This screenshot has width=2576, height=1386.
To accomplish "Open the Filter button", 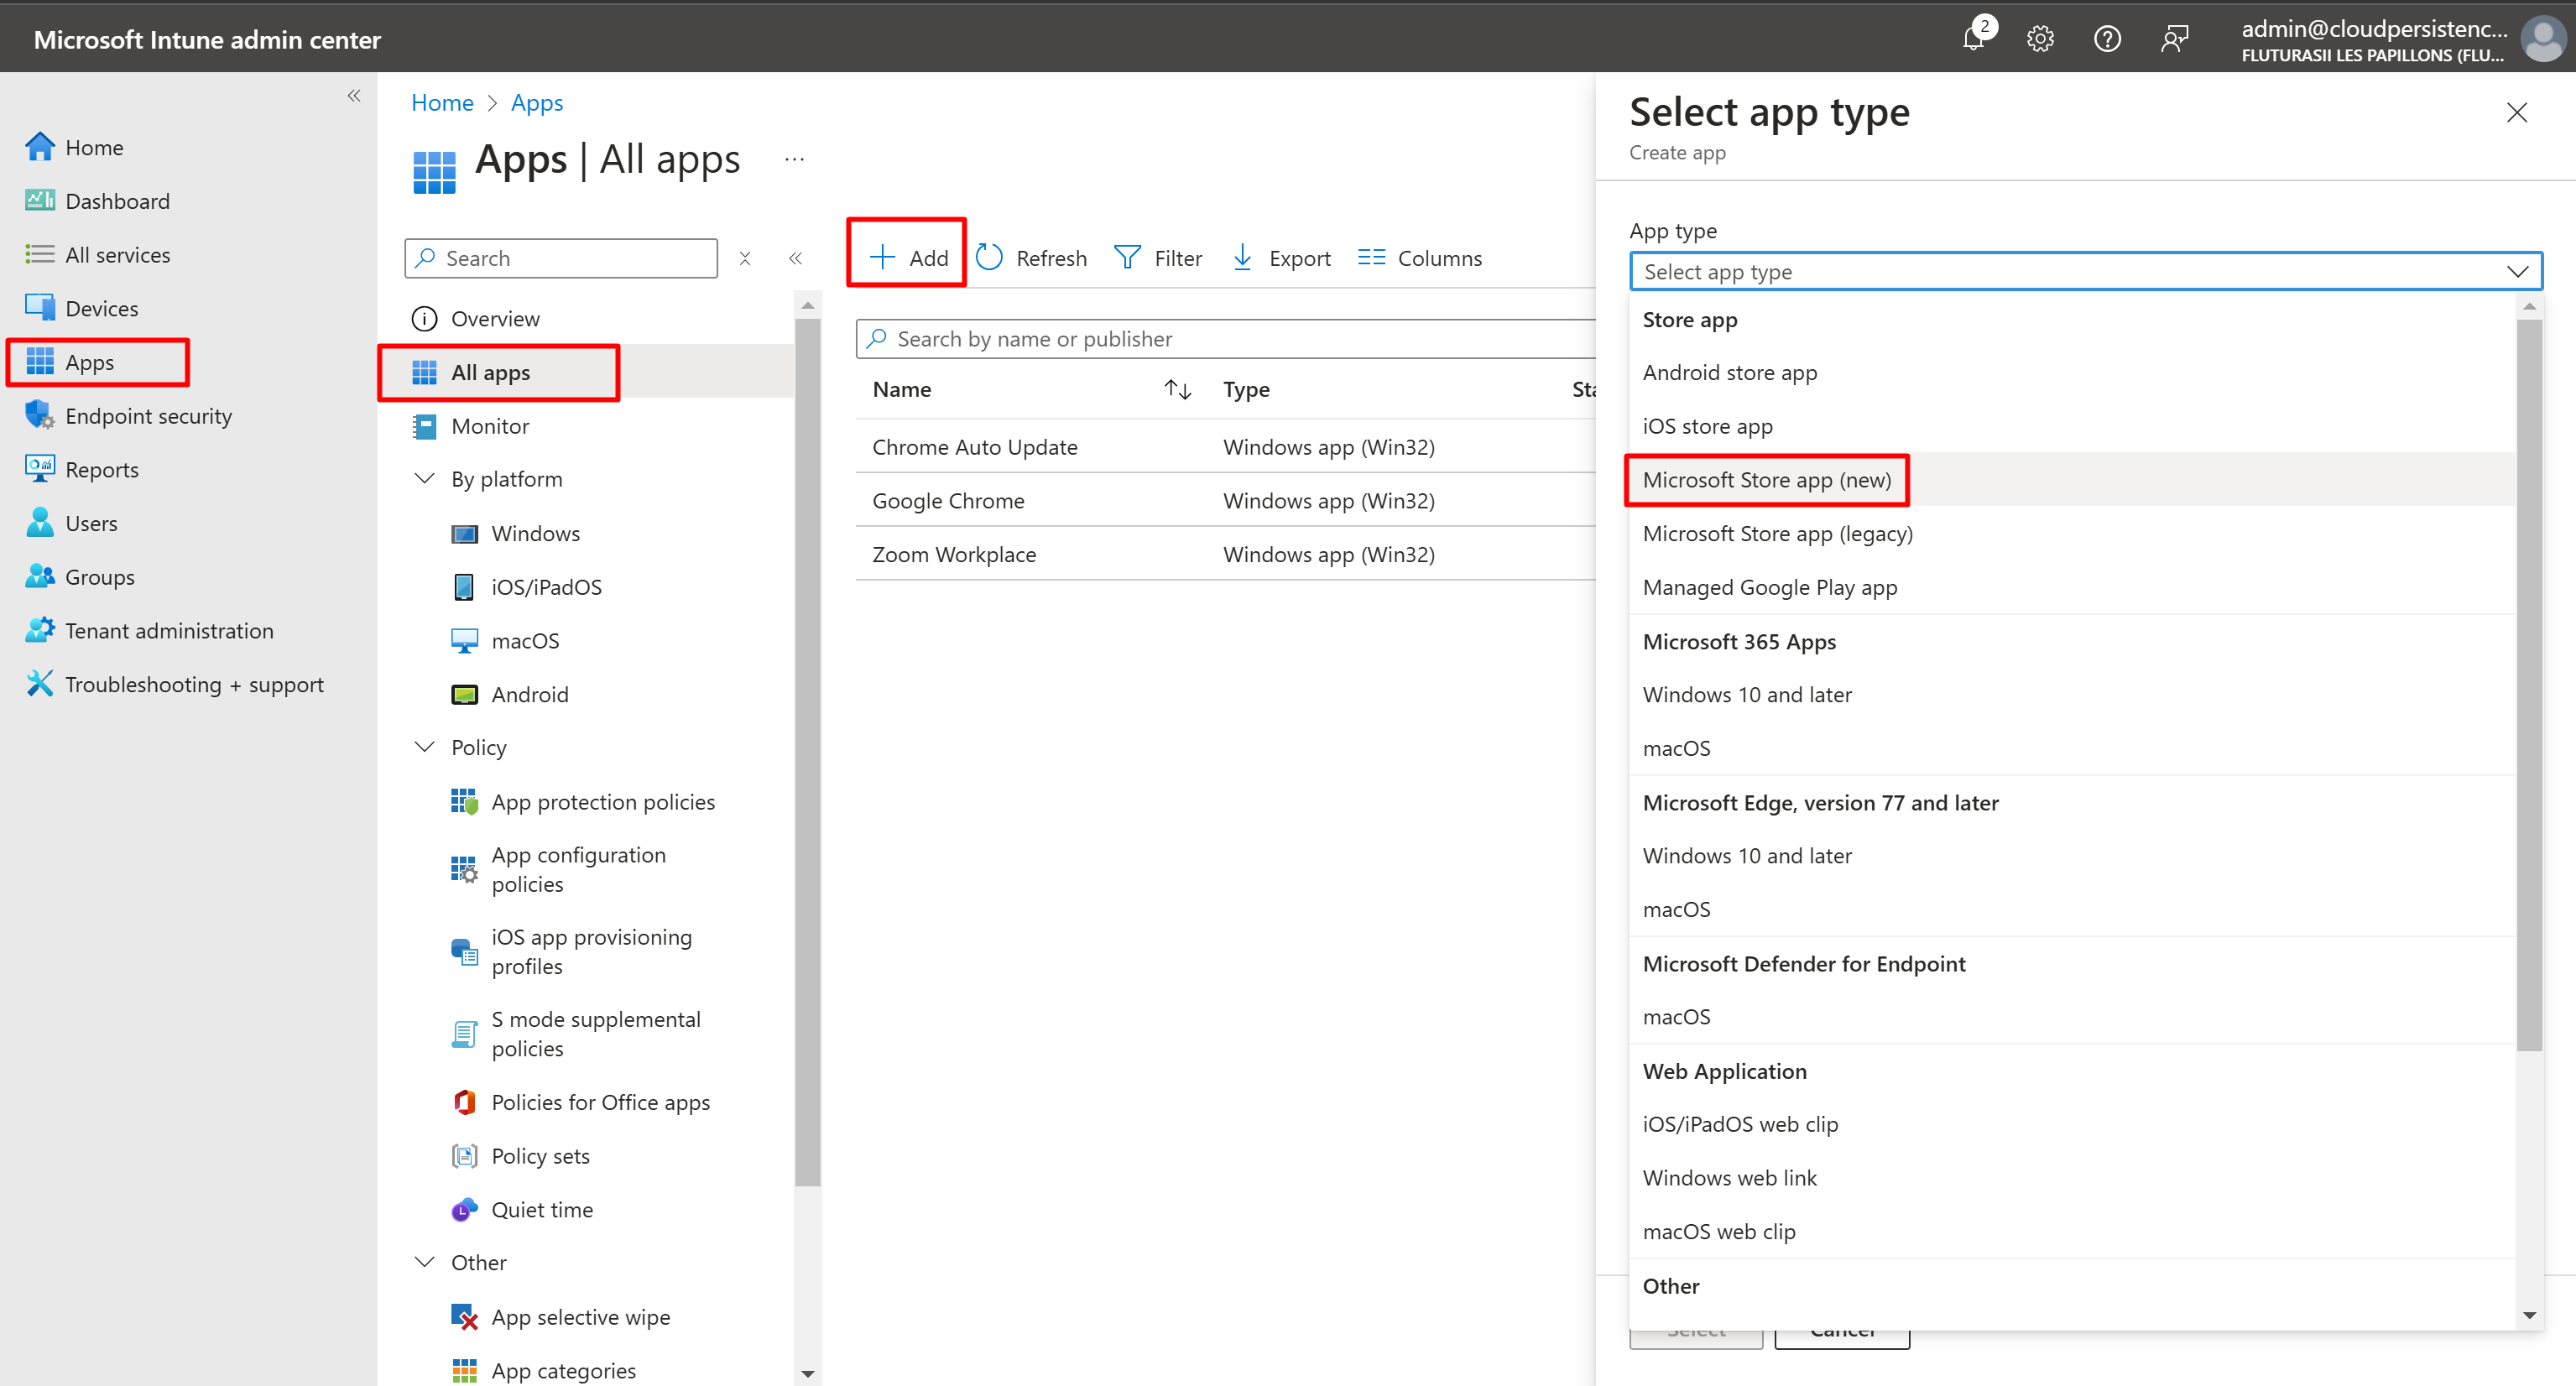I will click(1158, 258).
